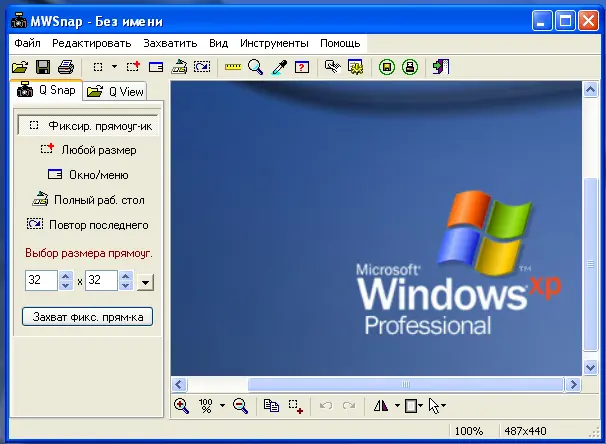Click the horizontal scrollbar right arrow

pos(574,384)
